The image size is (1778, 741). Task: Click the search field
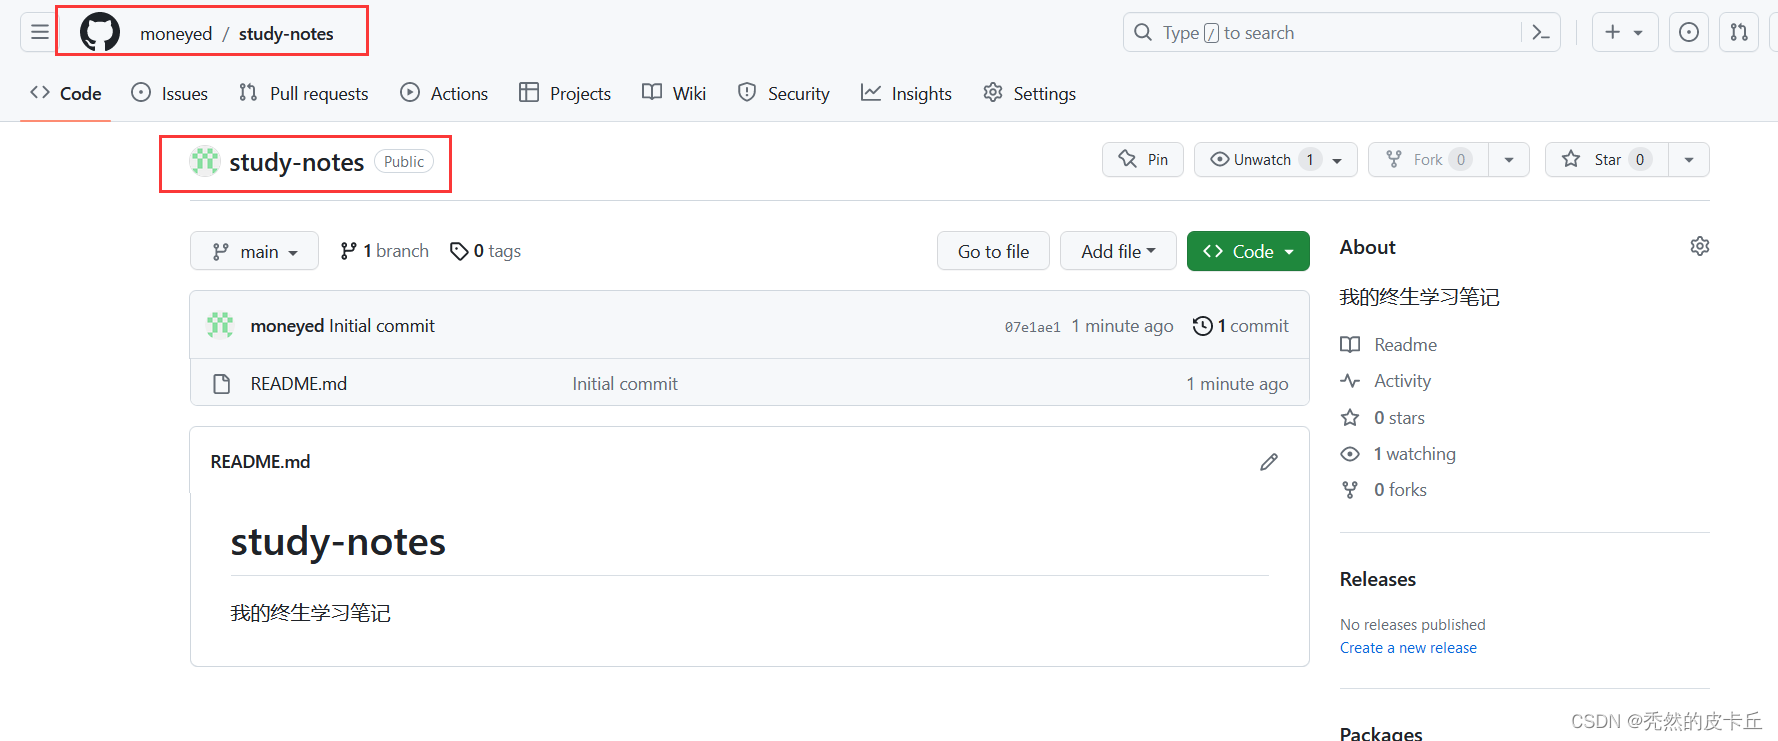pyautogui.click(x=1340, y=33)
